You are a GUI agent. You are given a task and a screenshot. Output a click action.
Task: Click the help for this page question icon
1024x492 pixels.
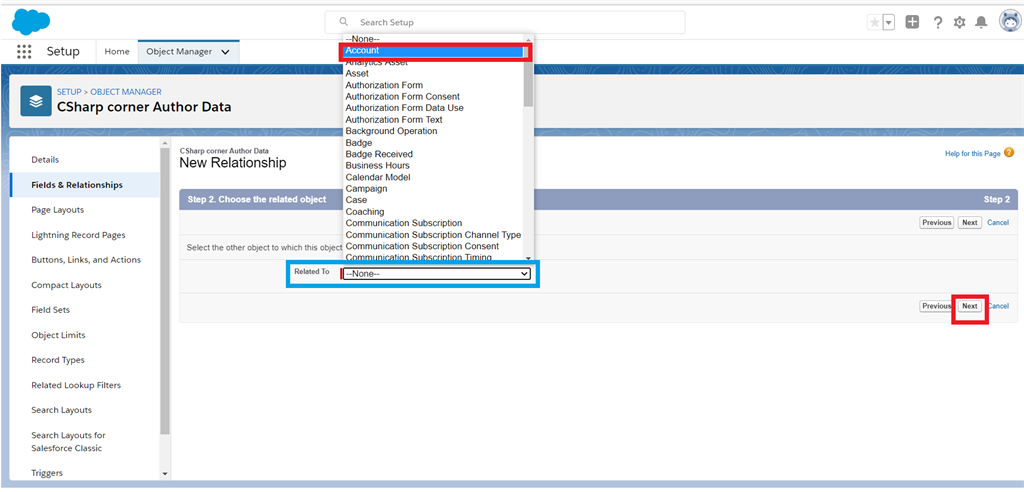point(1009,153)
